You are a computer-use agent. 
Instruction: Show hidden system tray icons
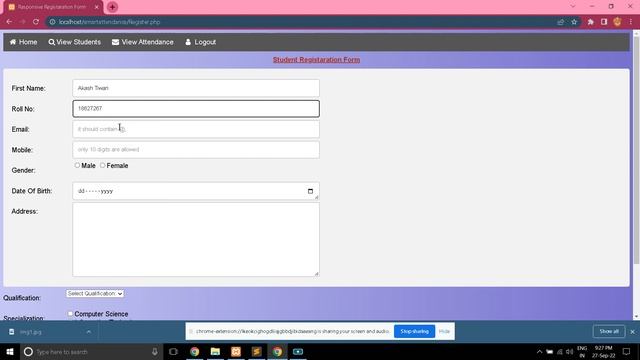point(539,351)
